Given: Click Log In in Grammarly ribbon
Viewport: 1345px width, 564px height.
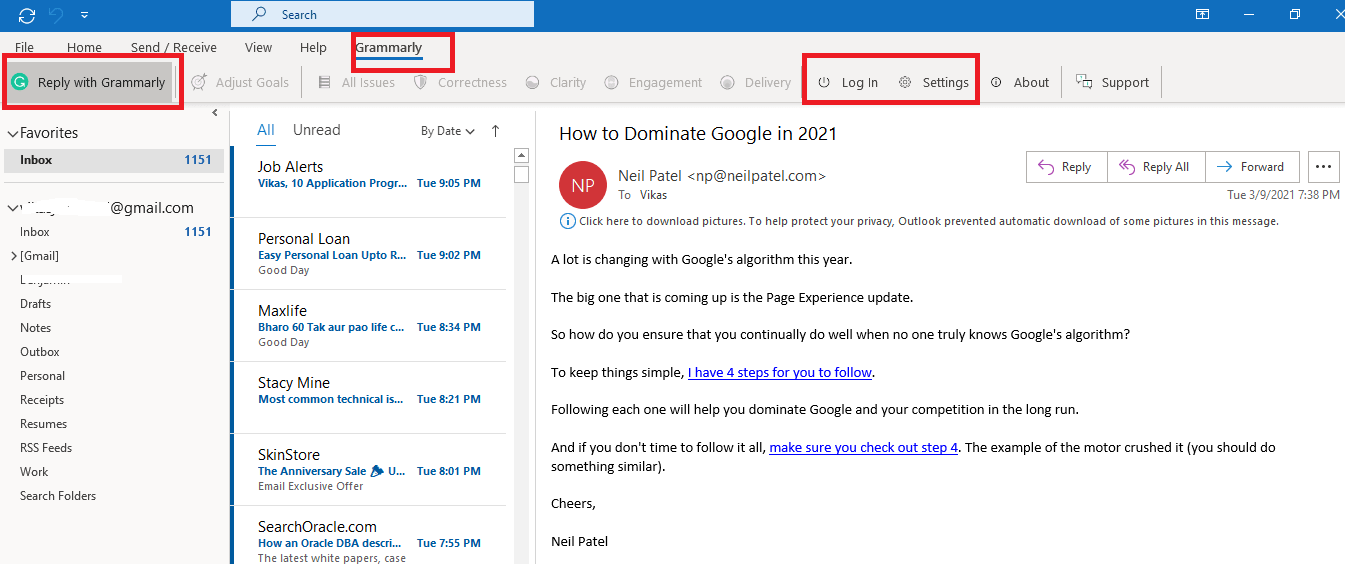Looking at the screenshot, I should [x=848, y=83].
